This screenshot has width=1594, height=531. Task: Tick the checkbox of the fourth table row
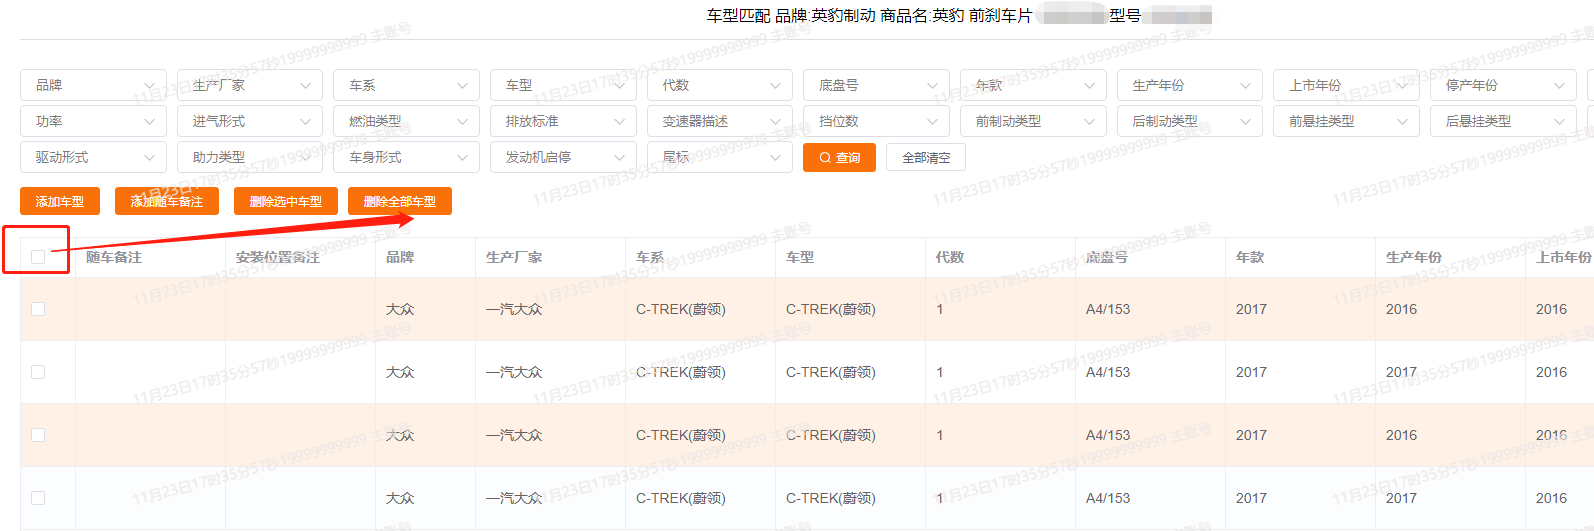tap(38, 498)
